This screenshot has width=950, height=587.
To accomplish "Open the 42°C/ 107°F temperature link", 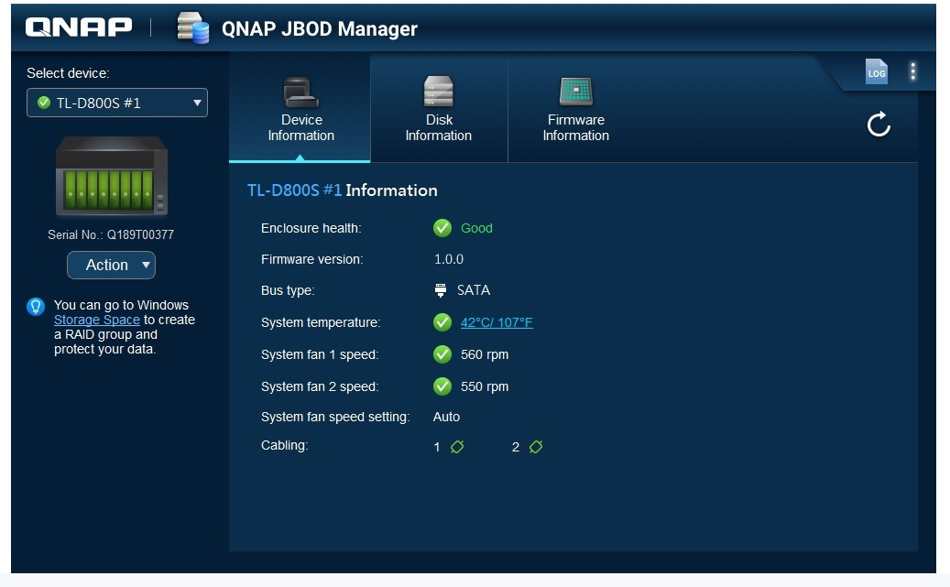I will (496, 322).
